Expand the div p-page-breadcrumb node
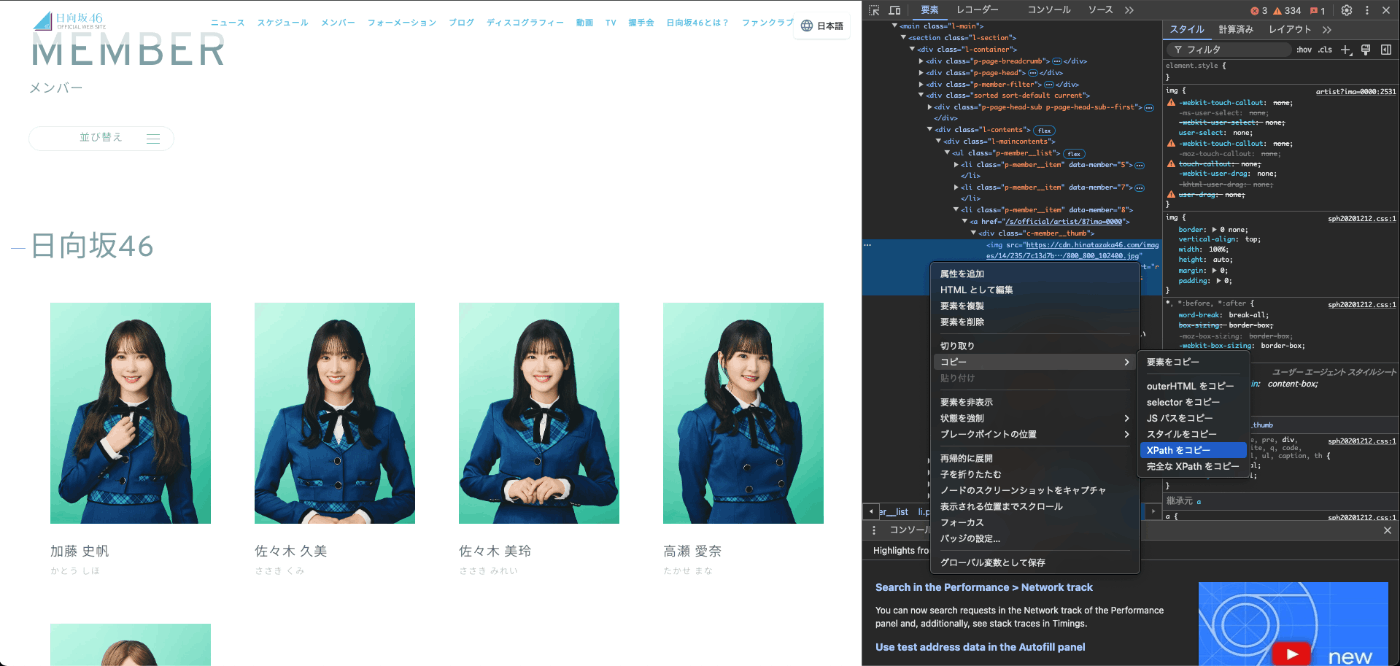Viewport: 1400px width, 666px height. click(921, 61)
